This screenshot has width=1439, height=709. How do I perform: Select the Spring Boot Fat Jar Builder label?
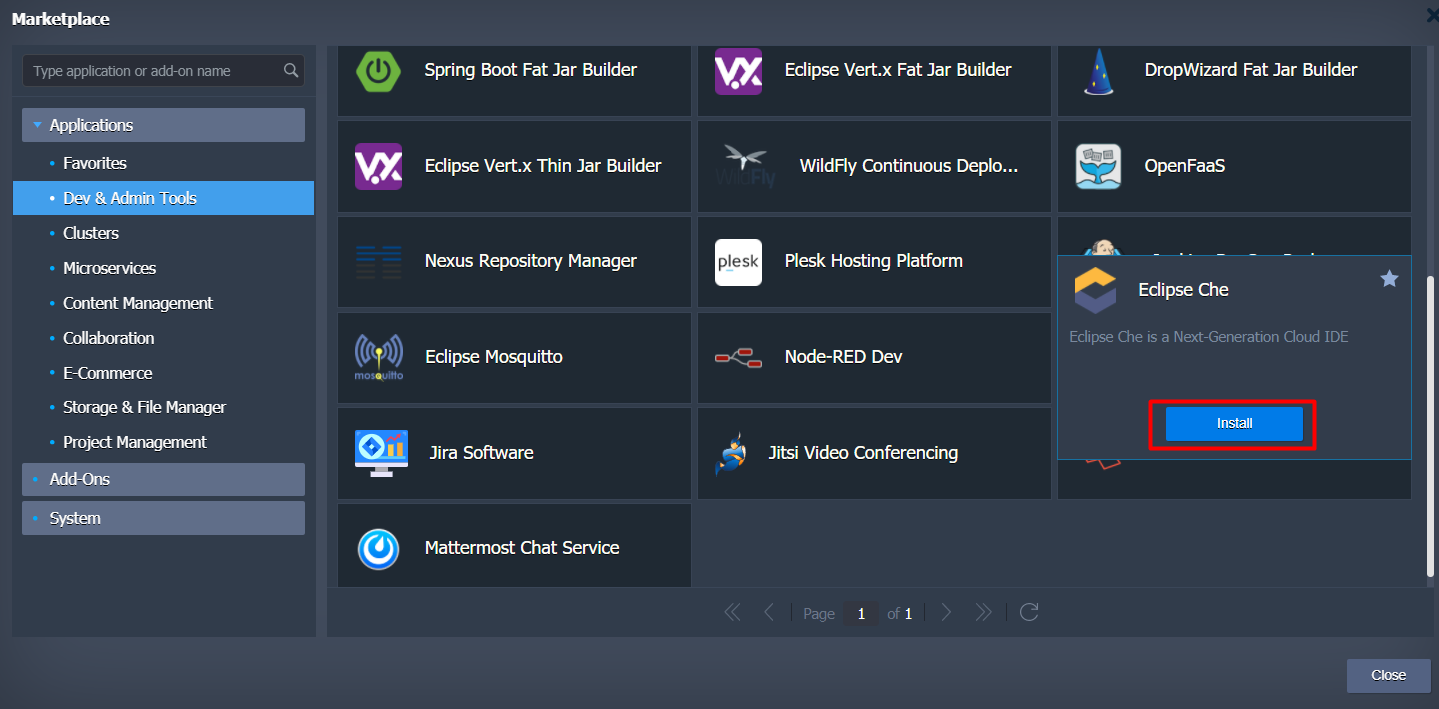click(x=531, y=70)
